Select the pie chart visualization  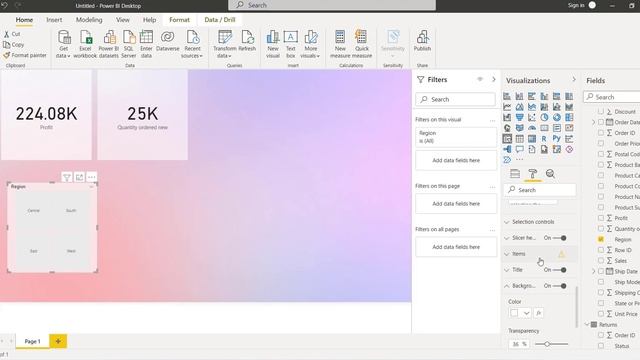[x=544, y=118]
